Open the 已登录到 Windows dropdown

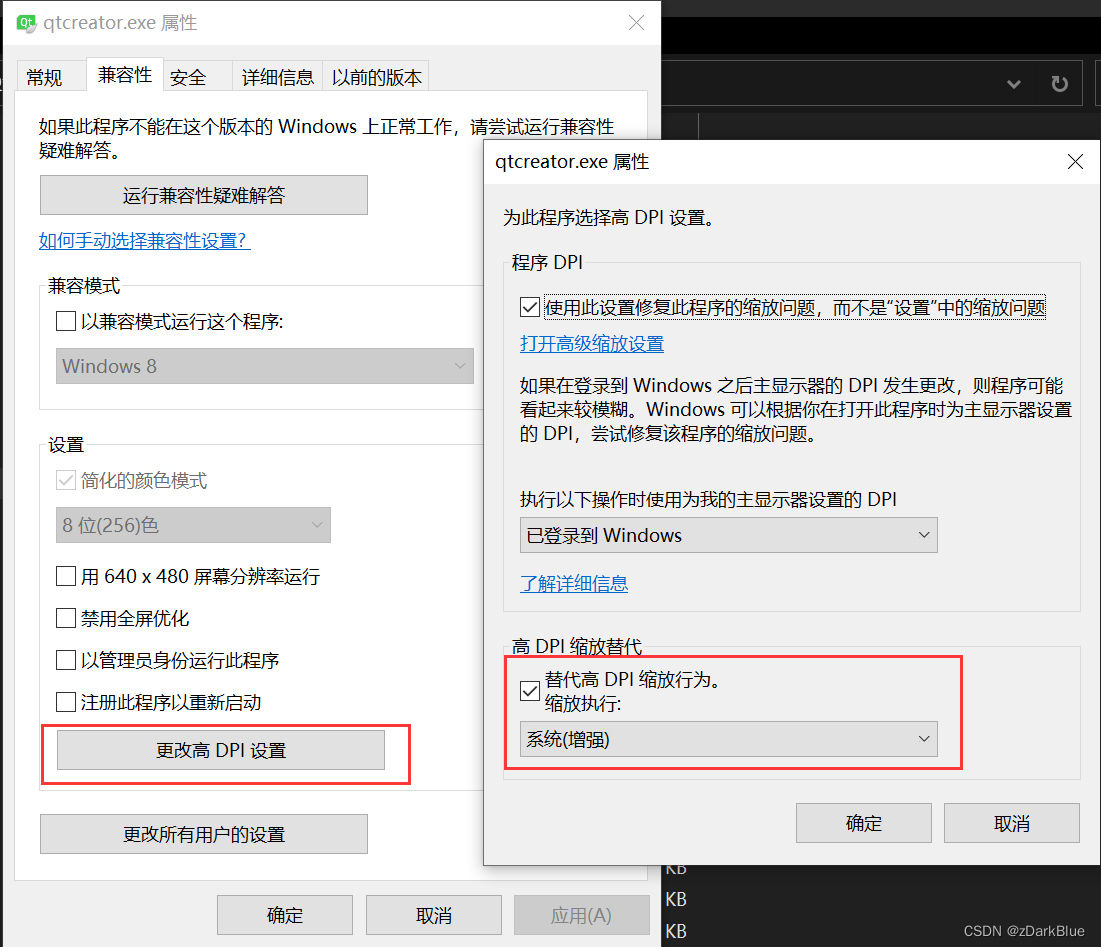(728, 535)
